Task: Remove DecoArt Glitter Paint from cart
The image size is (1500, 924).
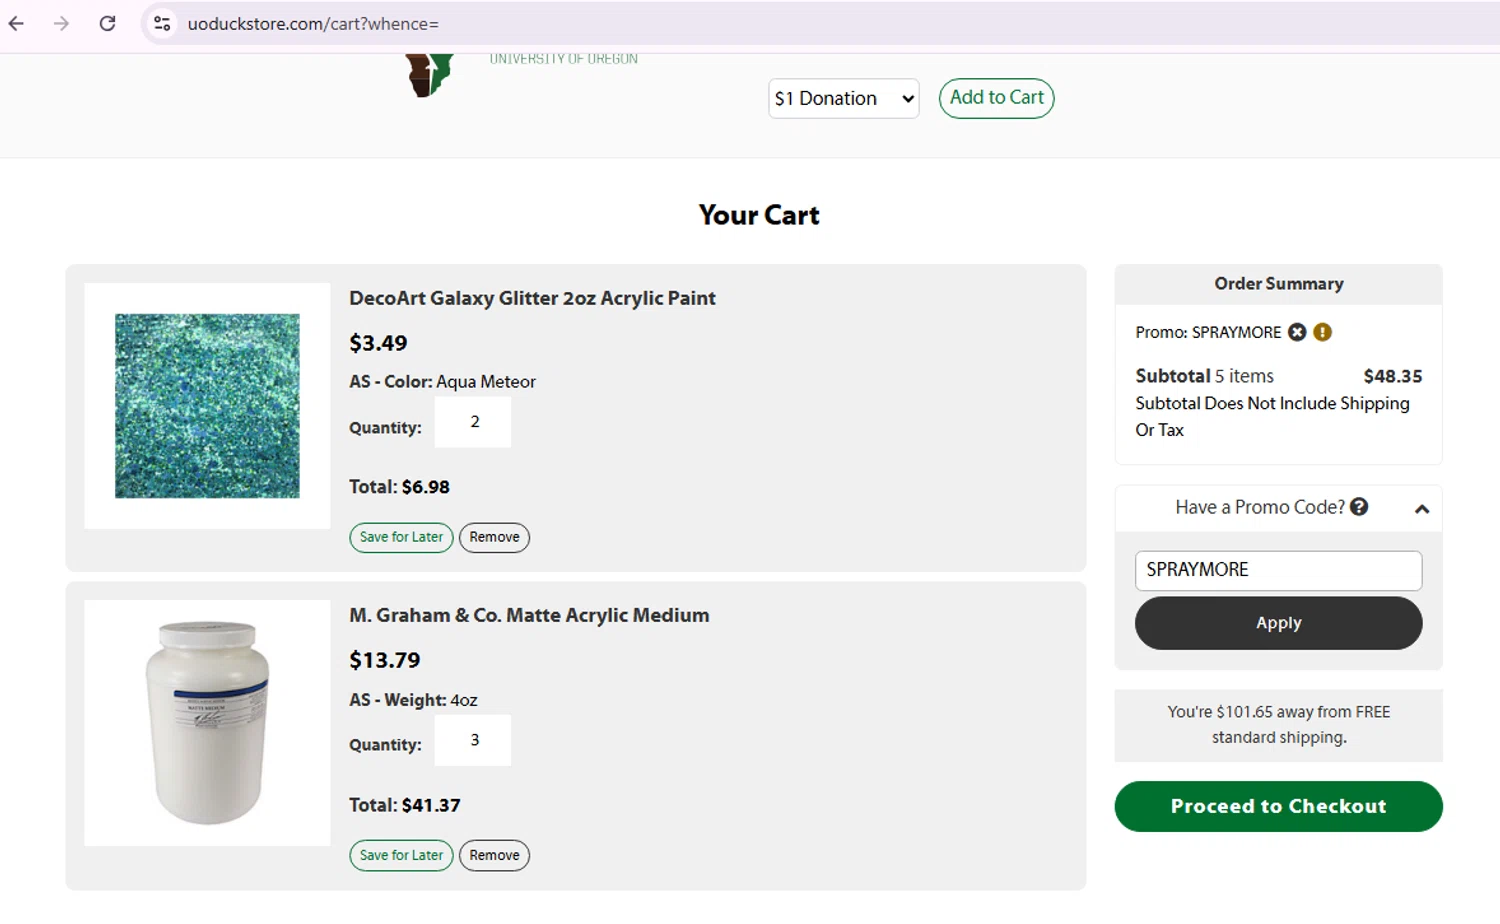Action: click(x=494, y=537)
